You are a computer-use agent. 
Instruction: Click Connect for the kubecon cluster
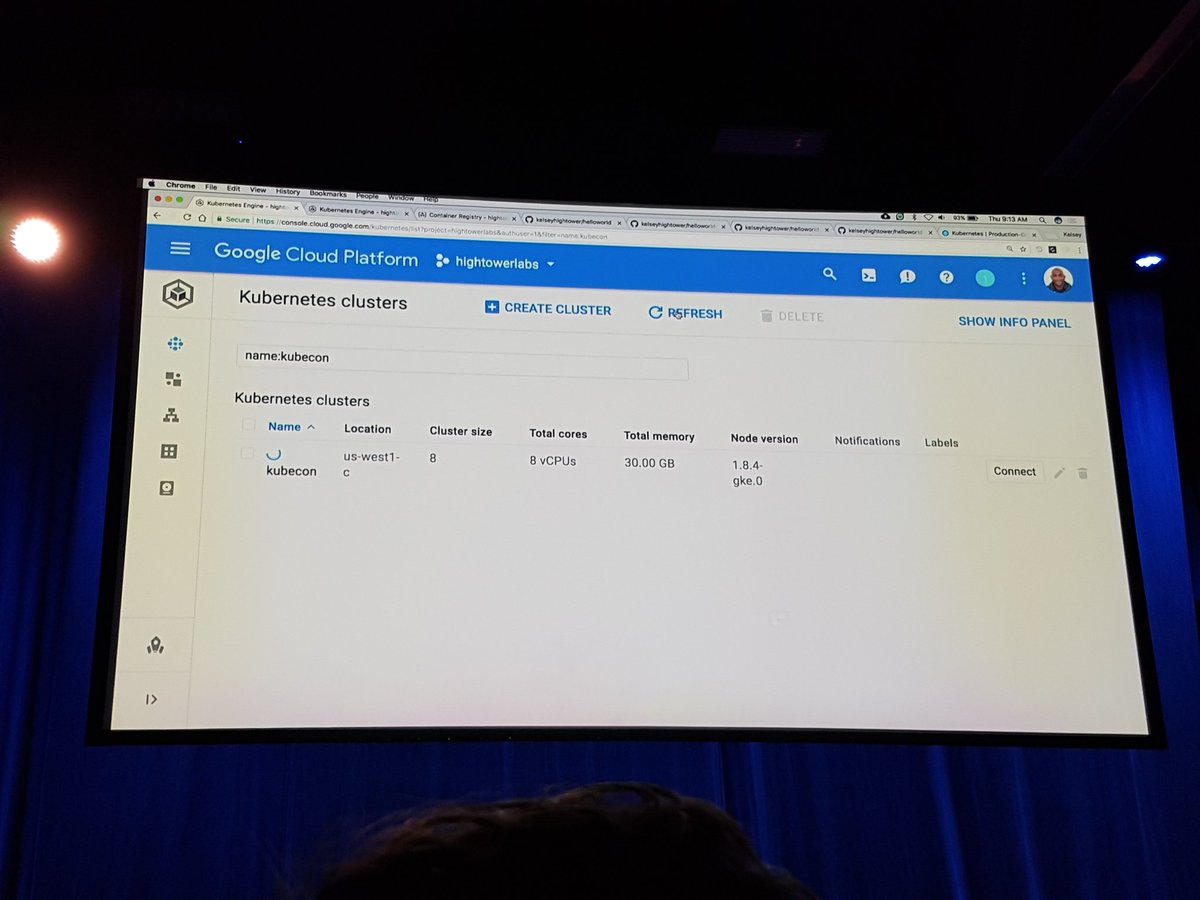[x=1015, y=471]
